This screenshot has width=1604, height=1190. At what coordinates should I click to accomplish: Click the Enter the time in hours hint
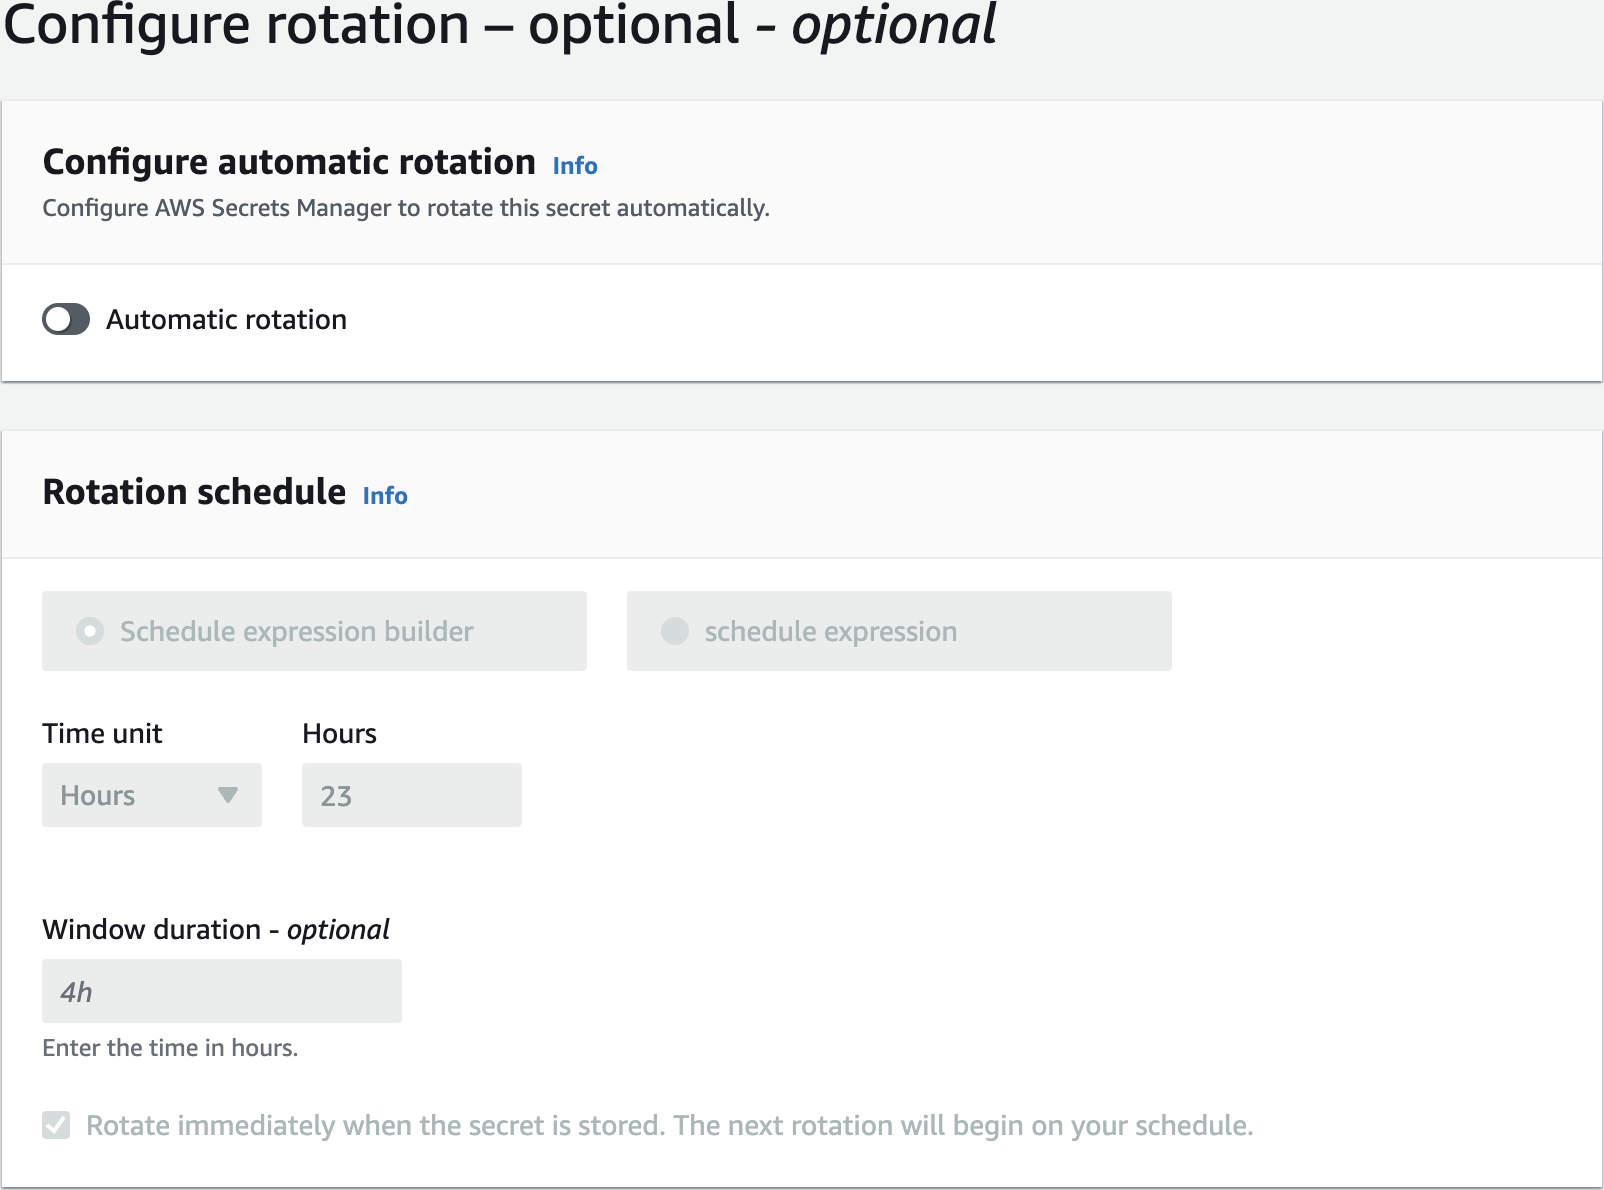tap(170, 1048)
